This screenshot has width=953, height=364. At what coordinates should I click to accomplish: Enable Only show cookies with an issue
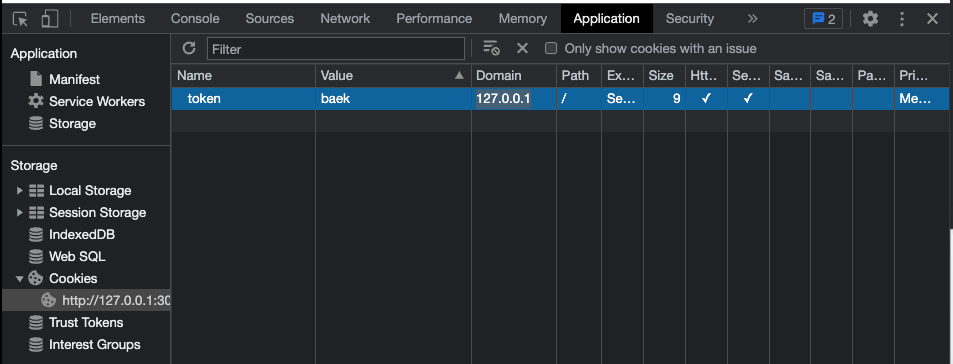click(551, 49)
